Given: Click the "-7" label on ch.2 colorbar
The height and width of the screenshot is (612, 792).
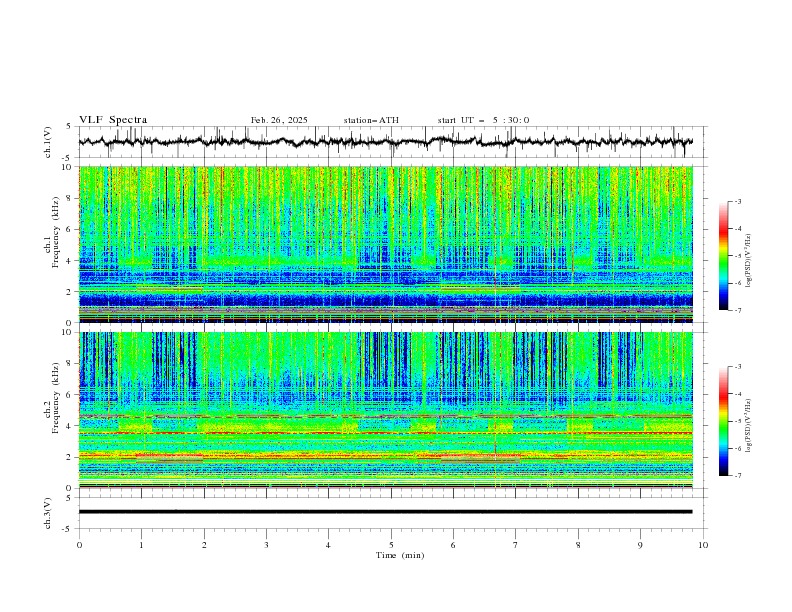Looking at the screenshot, I should [737, 476].
